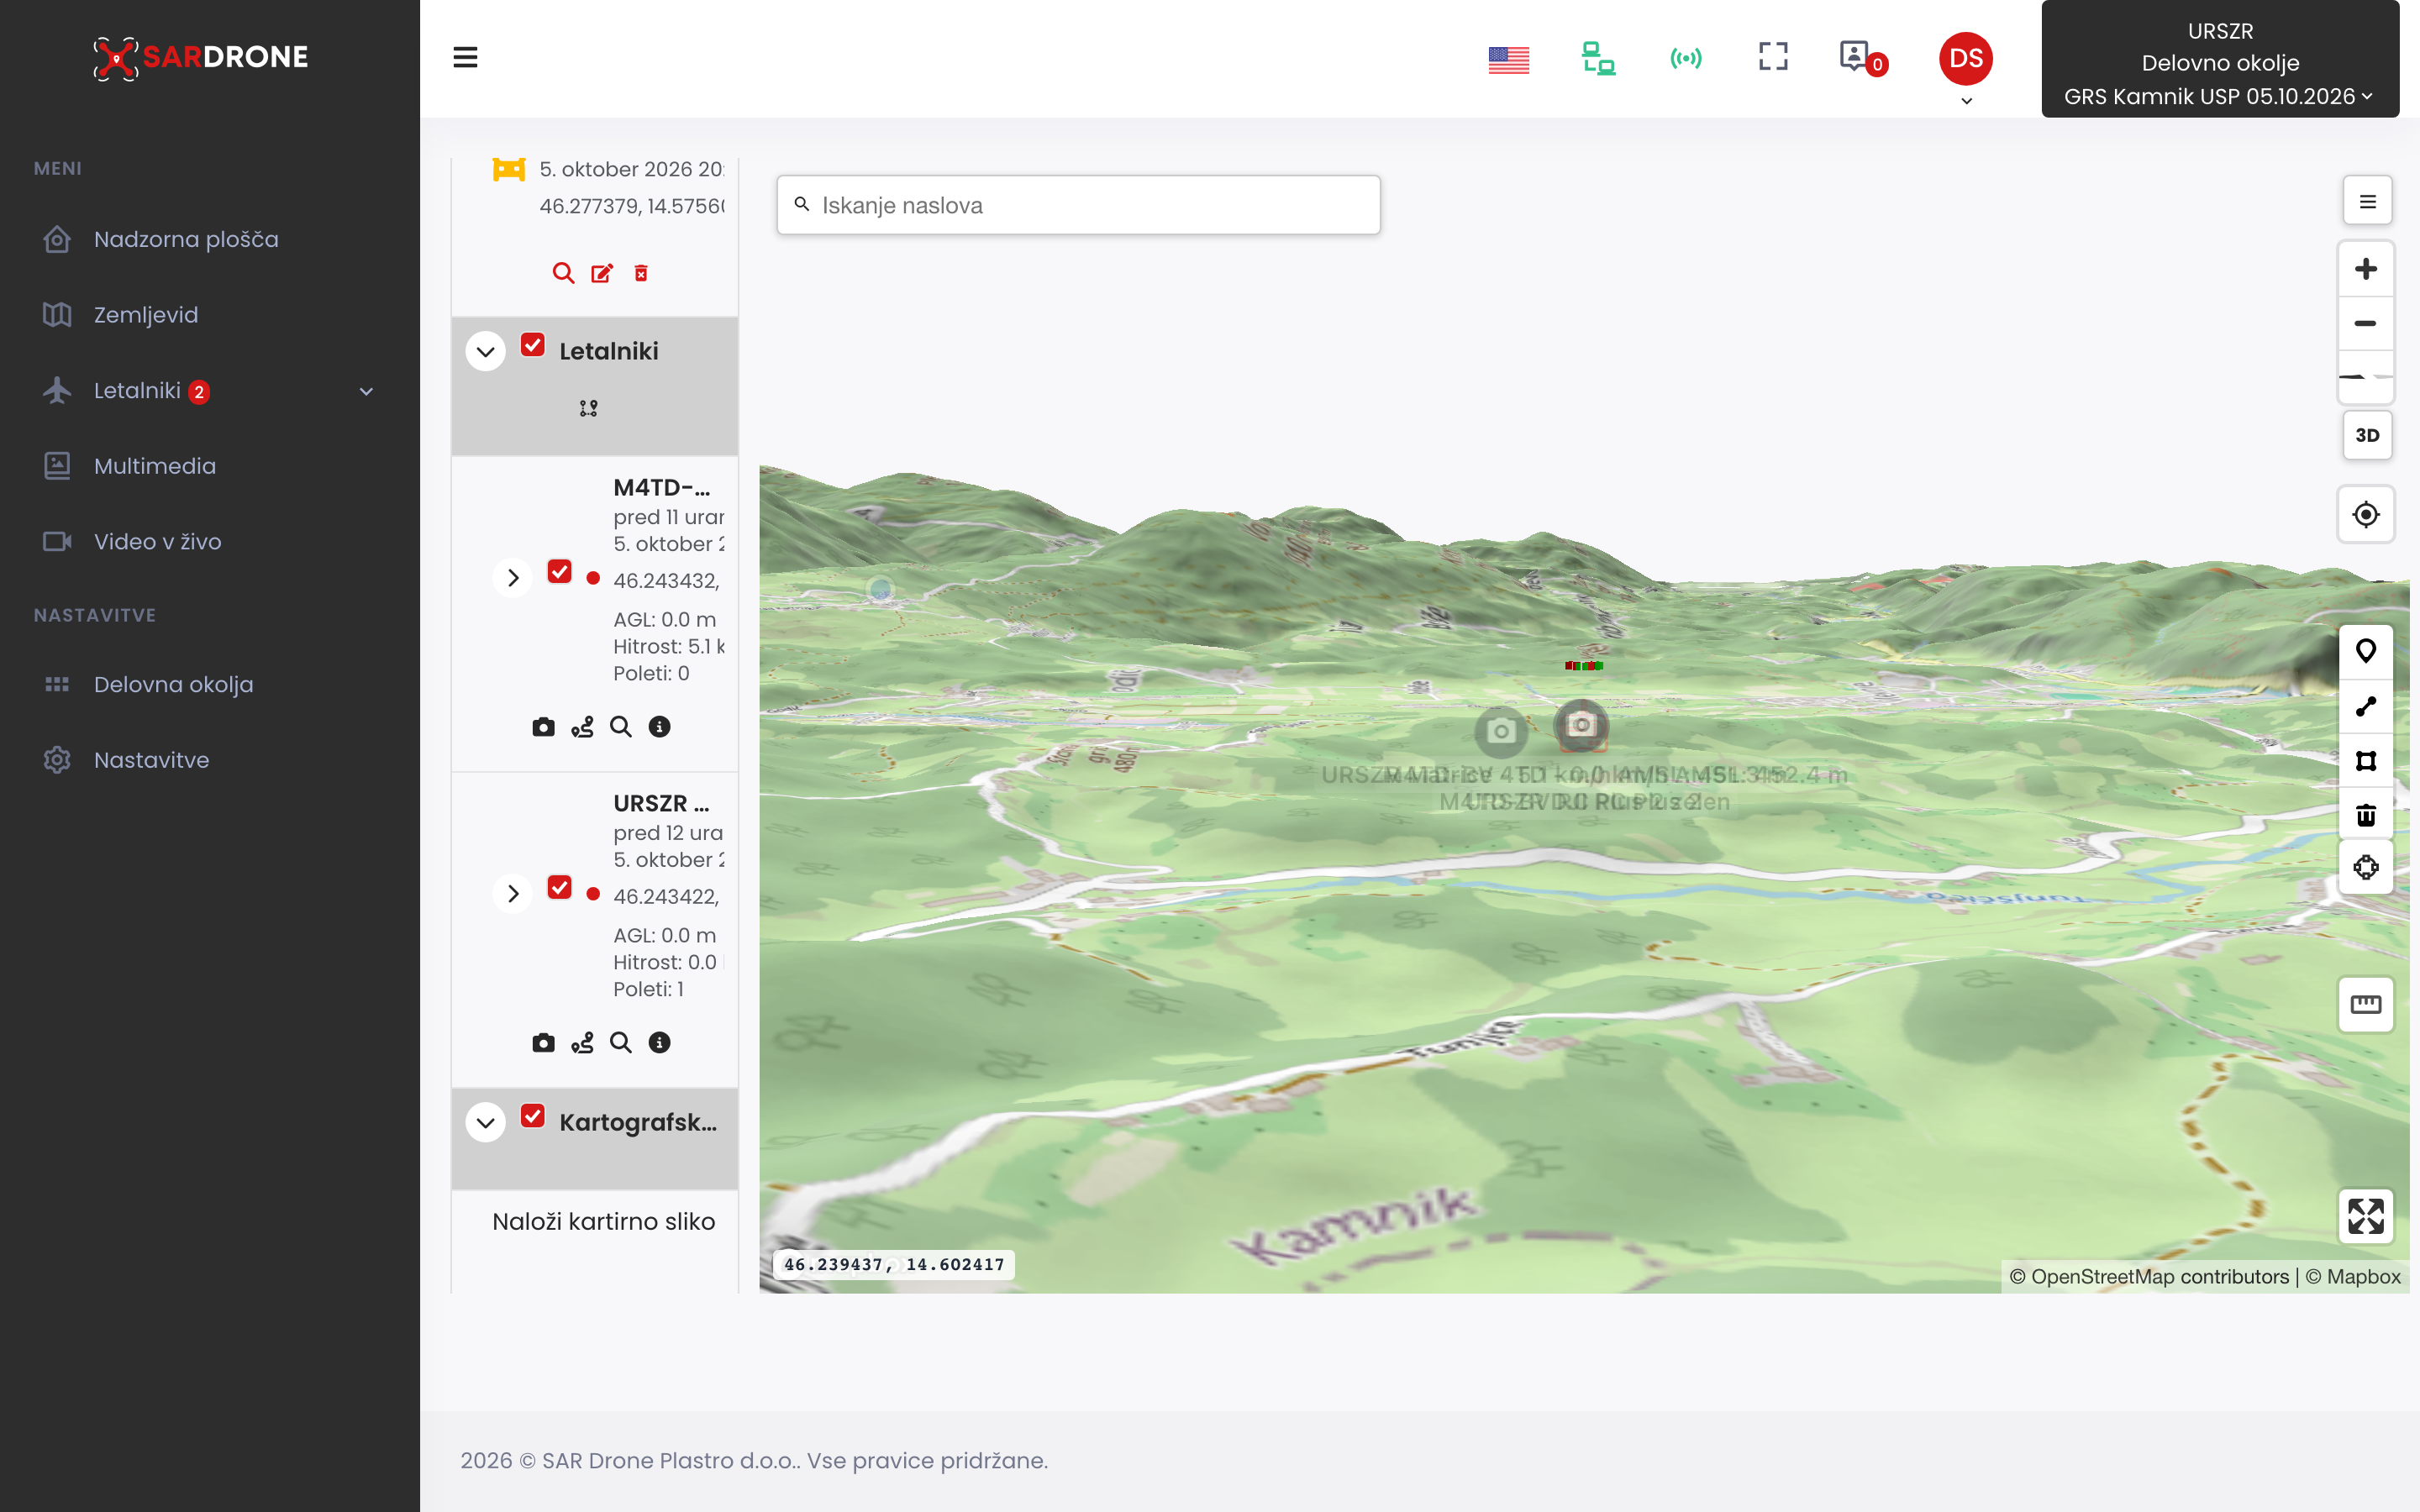Click into the Iskanje naslova search field
Image resolution: width=2420 pixels, height=1512 pixels.
click(x=1078, y=205)
